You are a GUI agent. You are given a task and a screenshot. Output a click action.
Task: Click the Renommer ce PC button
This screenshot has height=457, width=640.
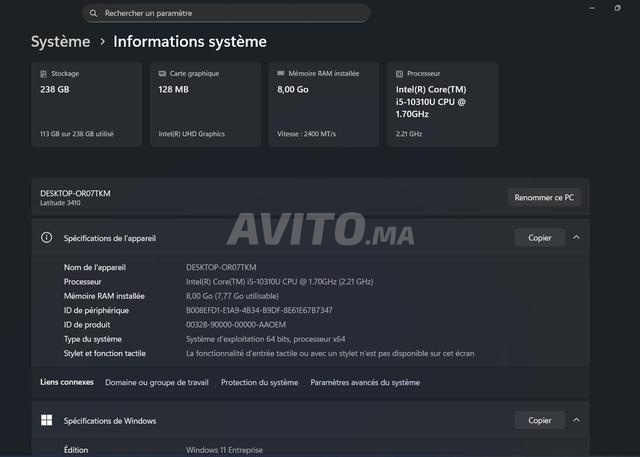point(544,197)
